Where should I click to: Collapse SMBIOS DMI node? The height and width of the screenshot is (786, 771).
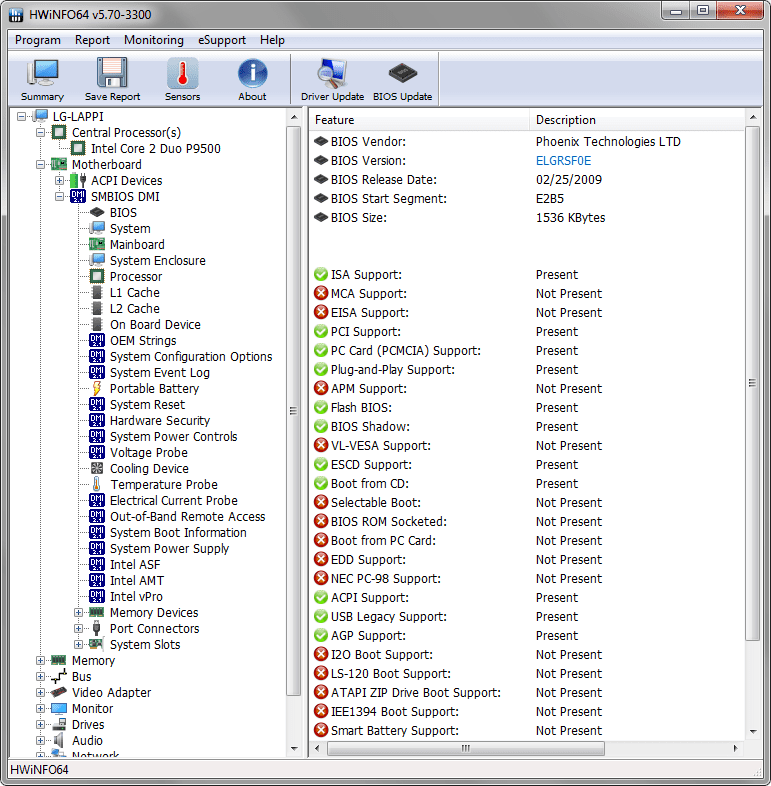click(60, 196)
